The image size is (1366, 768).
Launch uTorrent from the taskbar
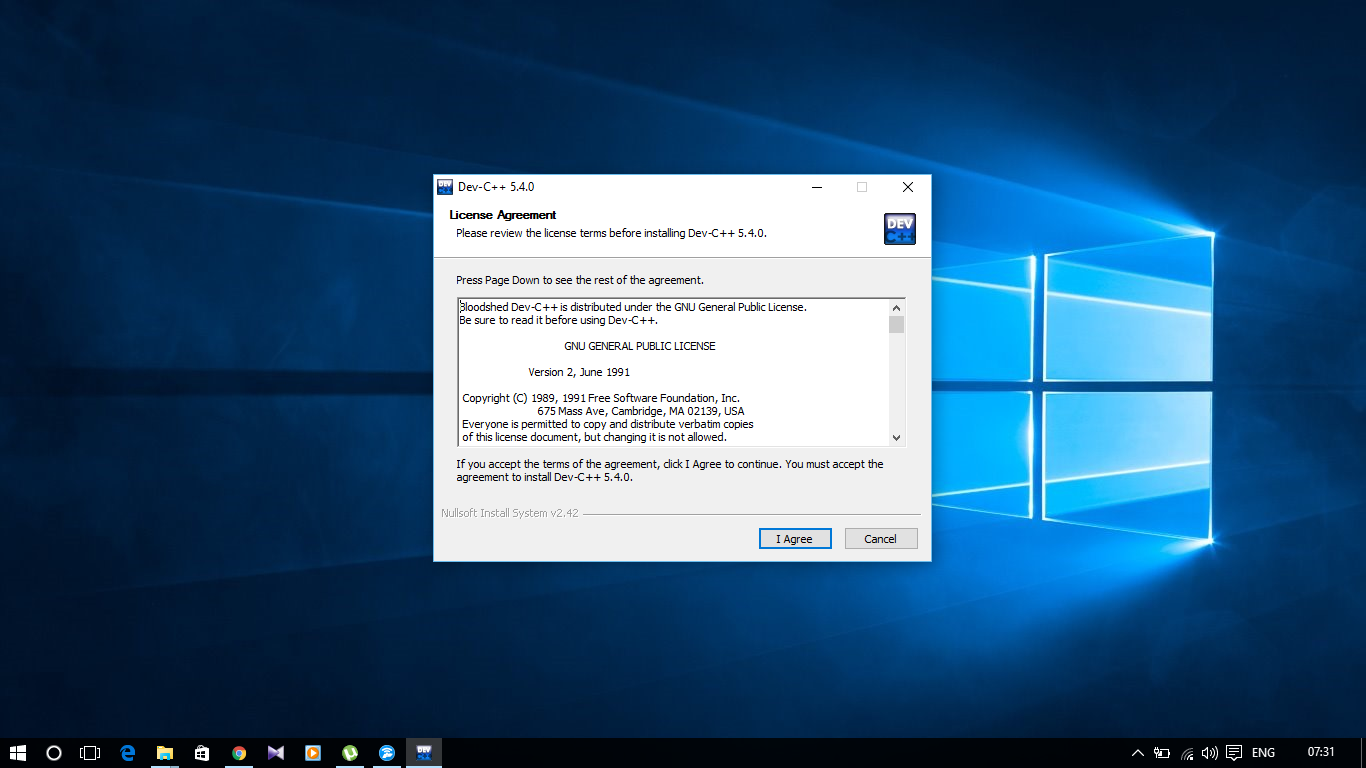point(349,753)
